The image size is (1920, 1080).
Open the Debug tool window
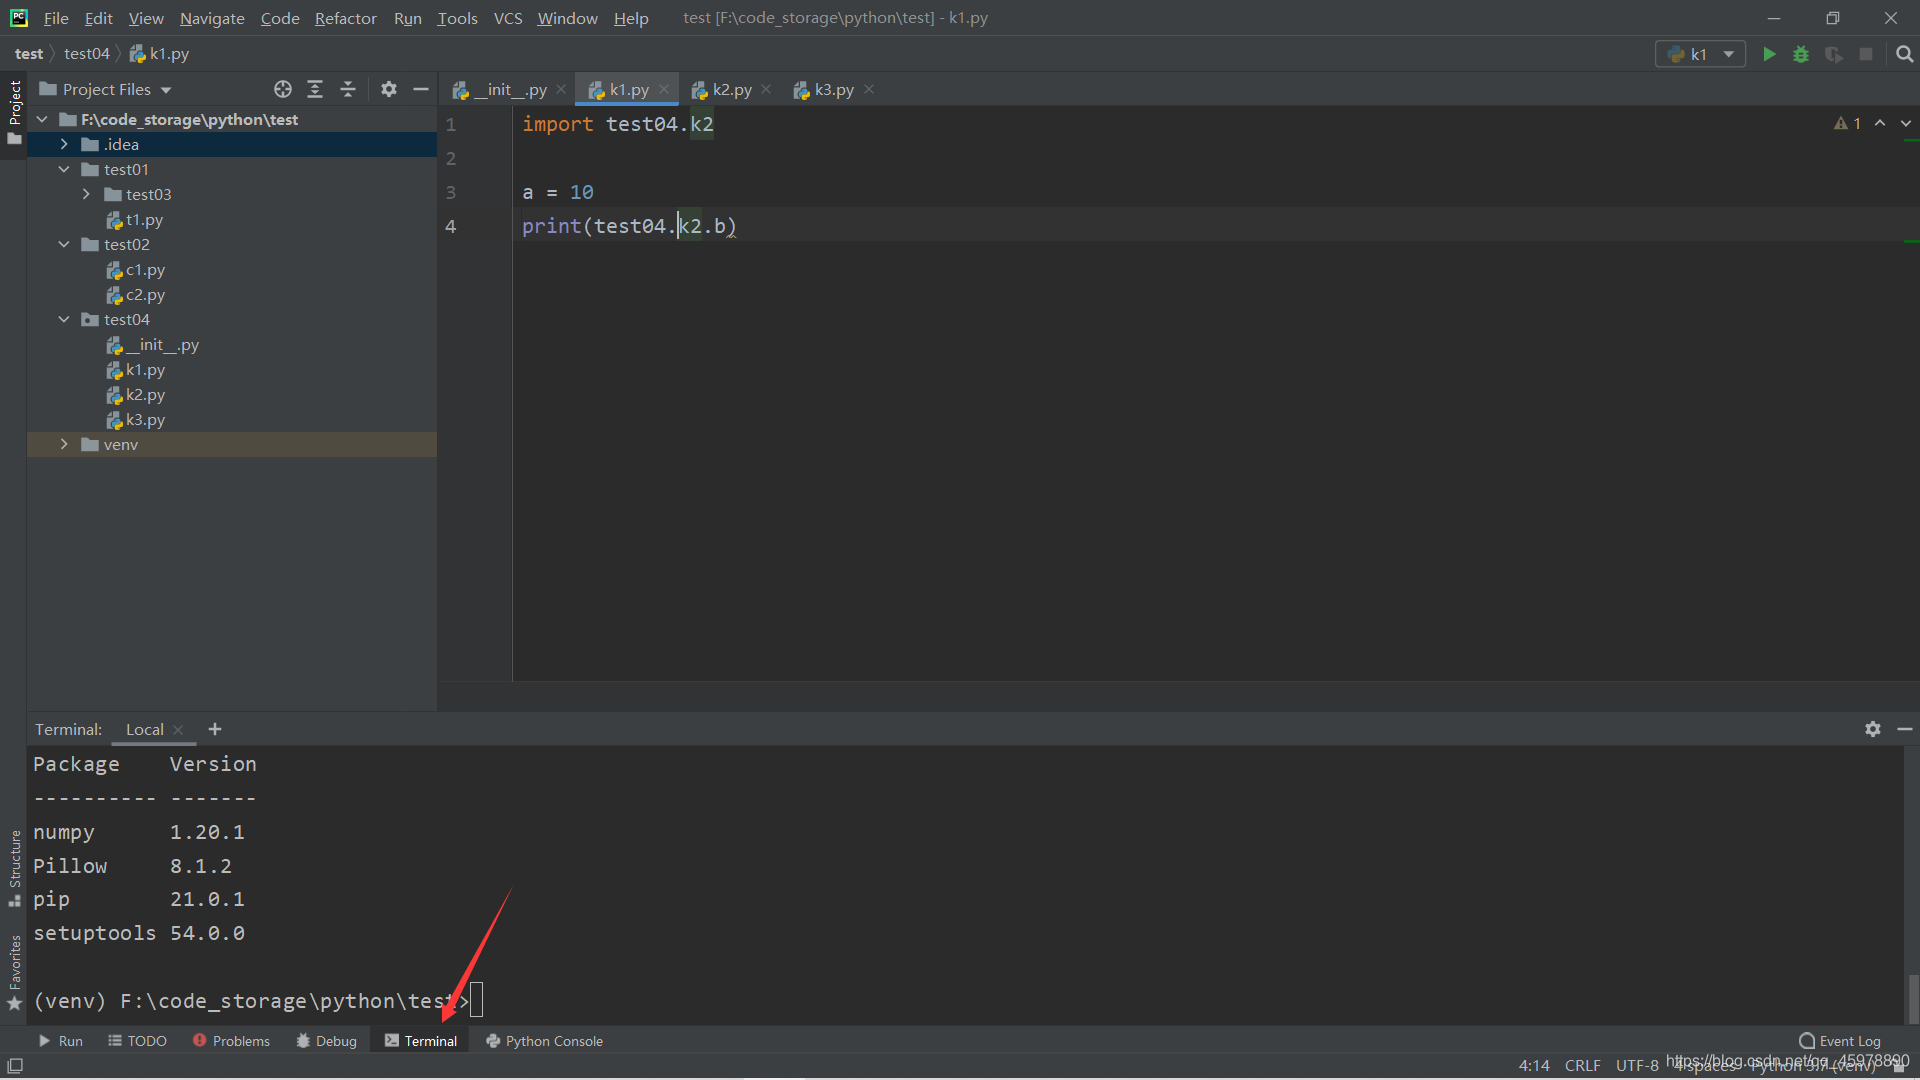point(326,1041)
